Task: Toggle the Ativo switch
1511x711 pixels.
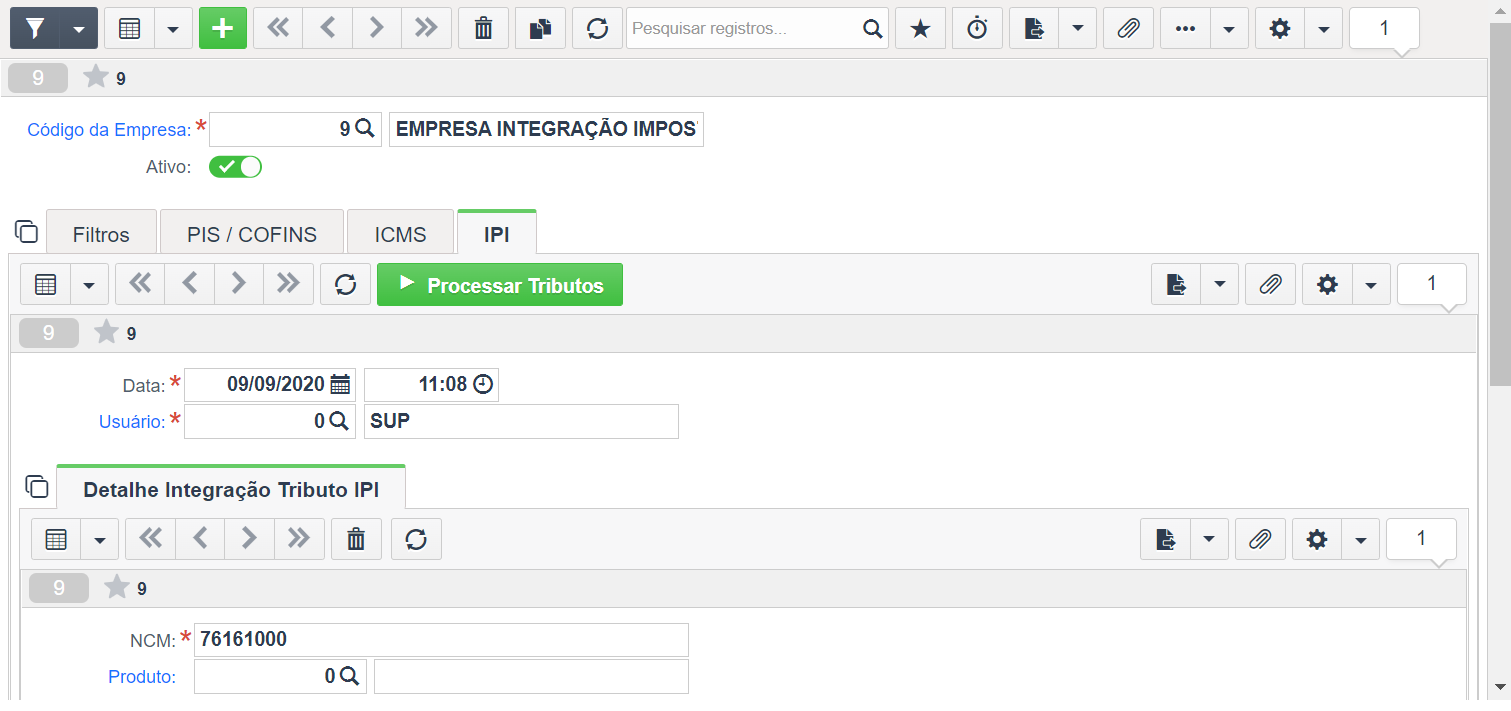Action: coord(235,167)
